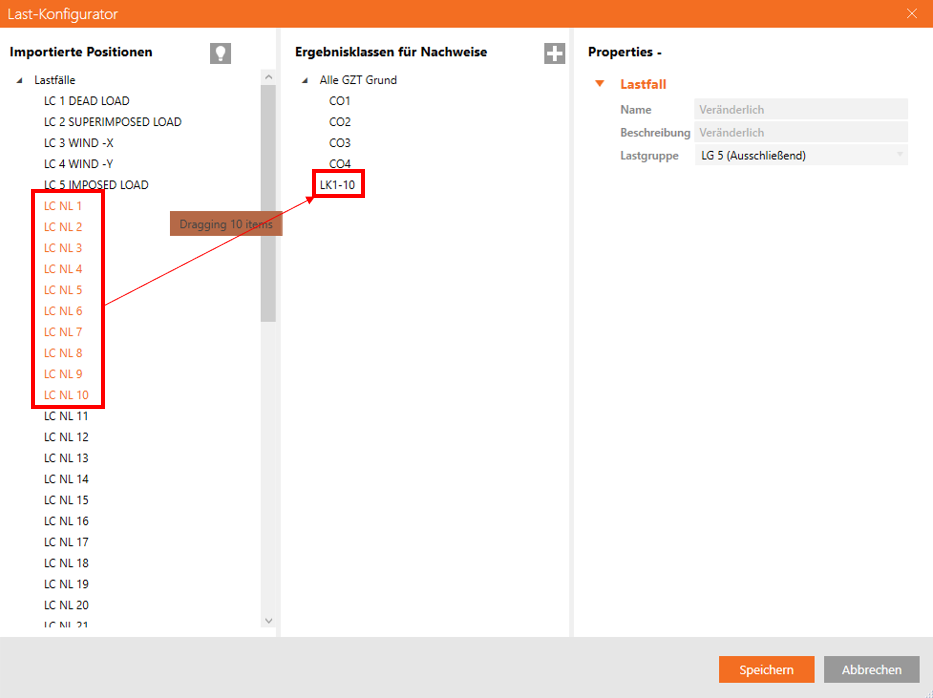This screenshot has width=933, height=698.
Task: Add new result class with plus icon
Action: pos(555,54)
